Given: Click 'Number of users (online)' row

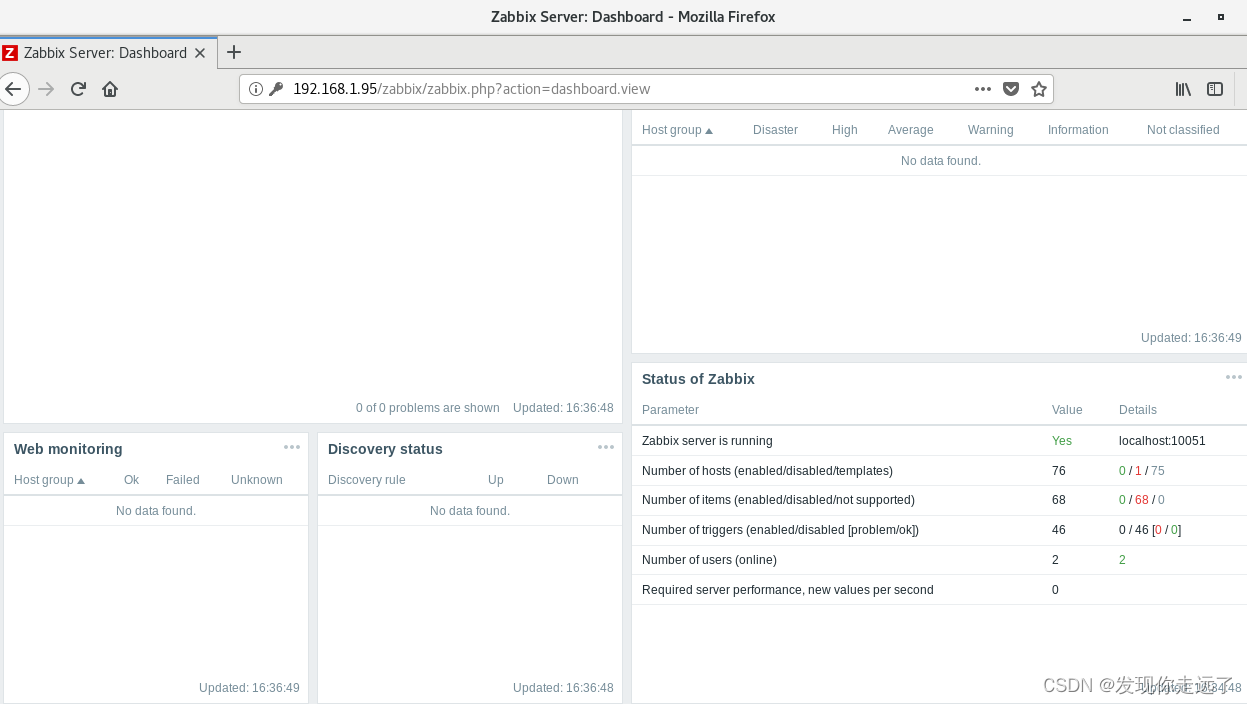Looking at the screenshot, I should (x=939, y=560).
